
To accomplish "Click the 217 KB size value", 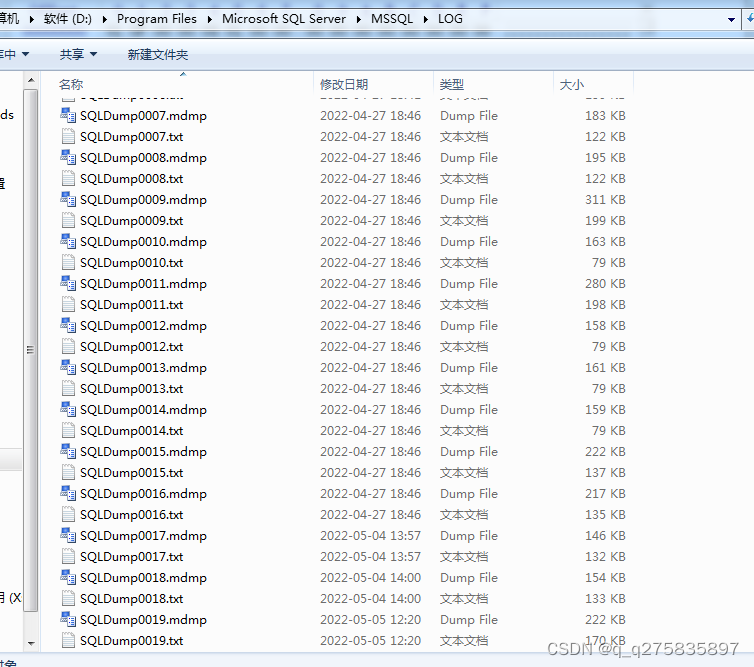I will click(605, 493).
